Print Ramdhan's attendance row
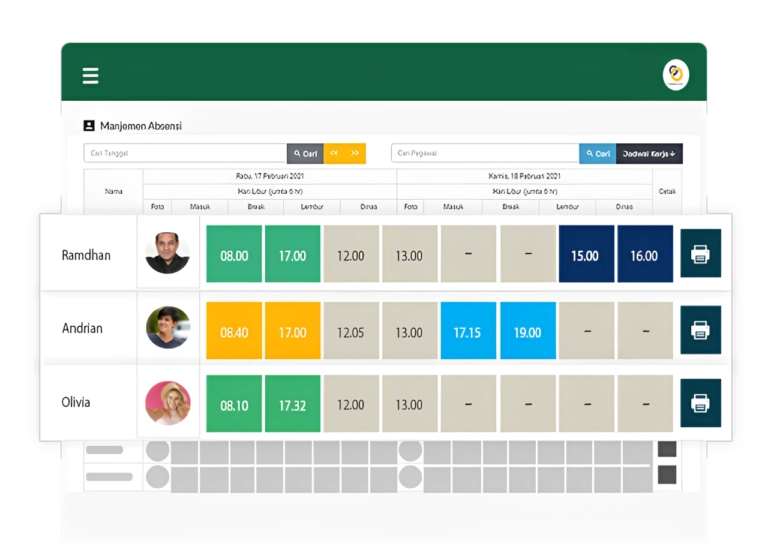Viewport: 768px width, 555px height. pyautogui.click(x=700, y=254)
